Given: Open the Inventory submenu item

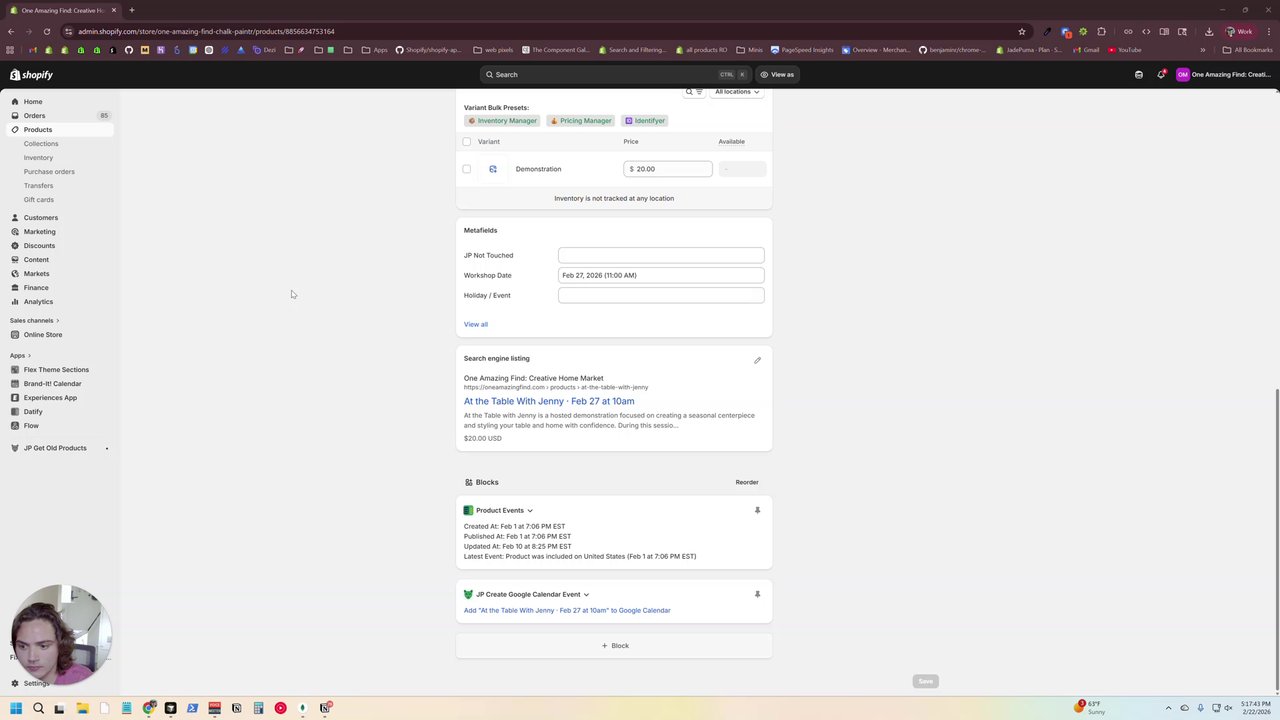Looking at the screenshot, I should (x=38, y=158).
